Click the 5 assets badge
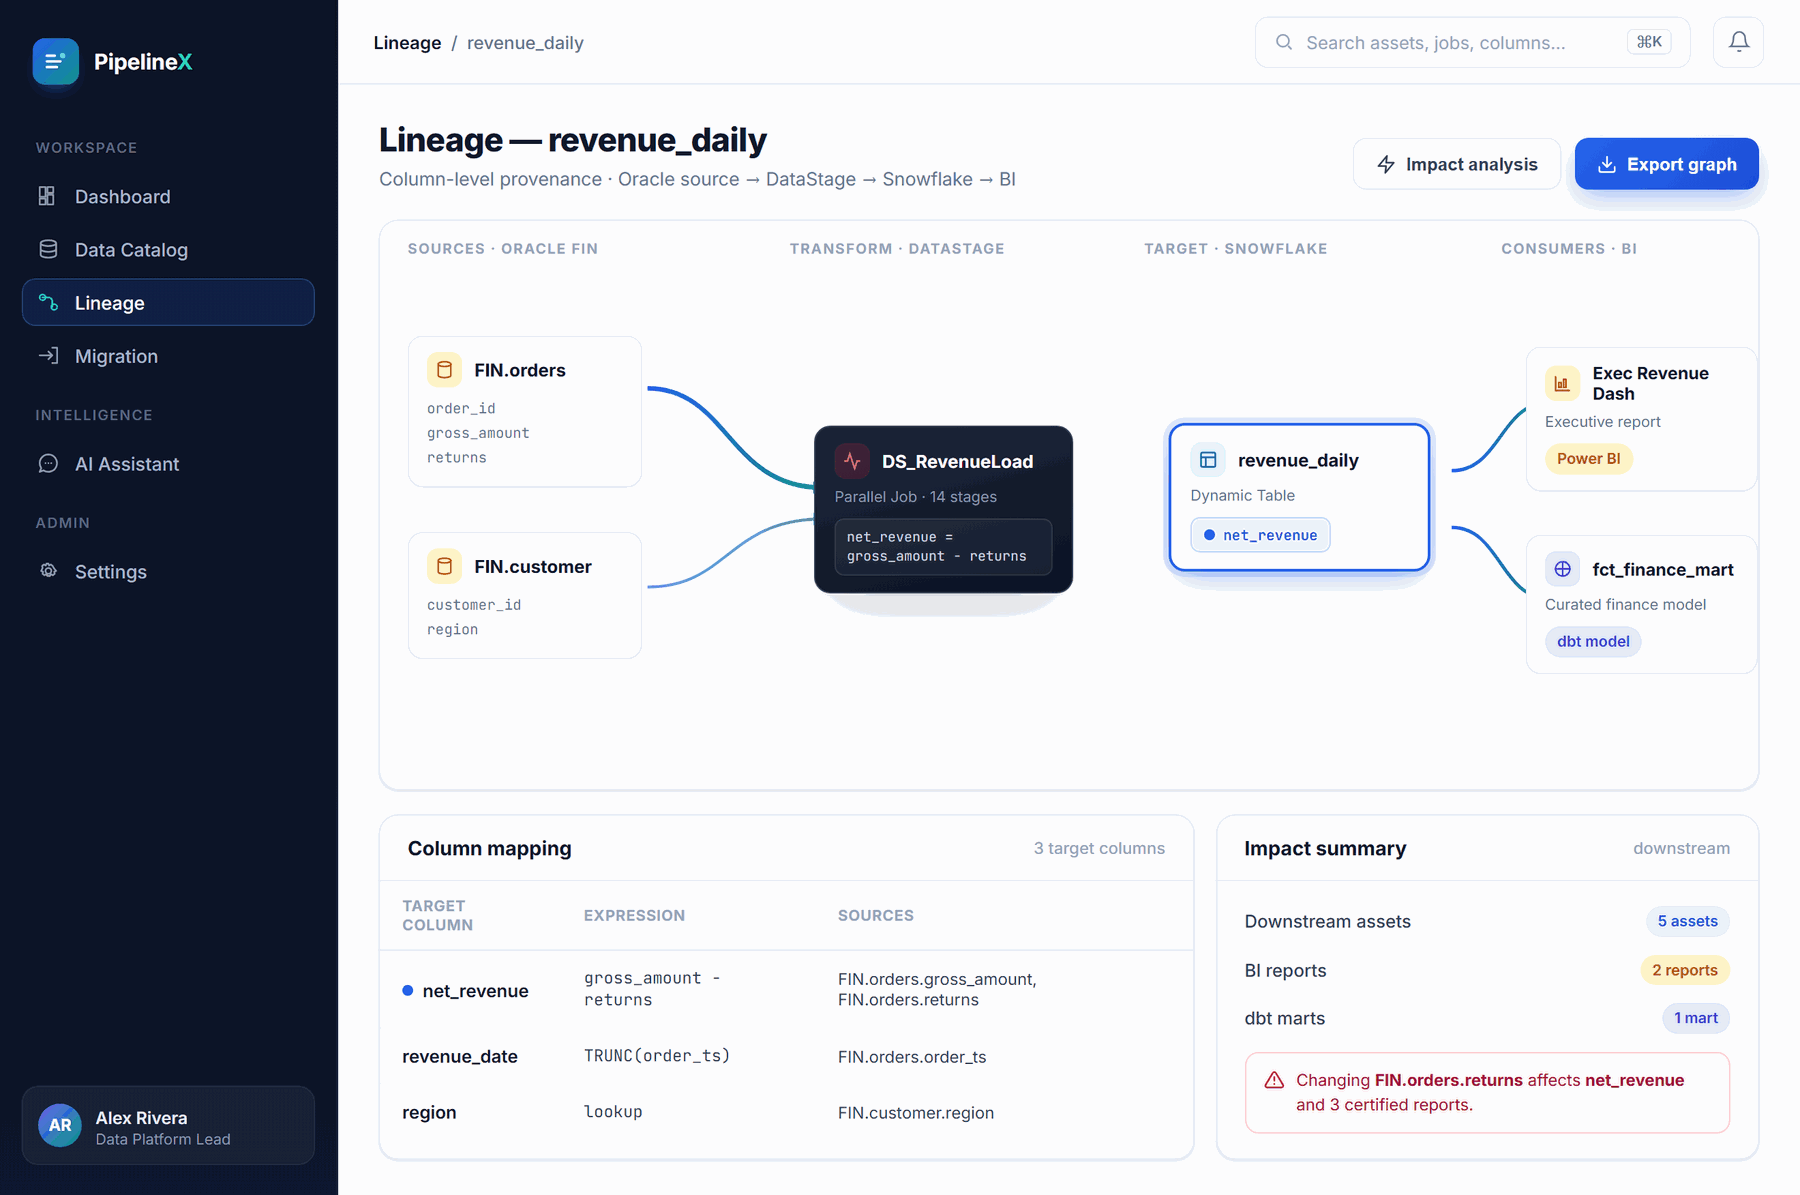This screenshot has width=1800, height=1195. pos(1687,921)
